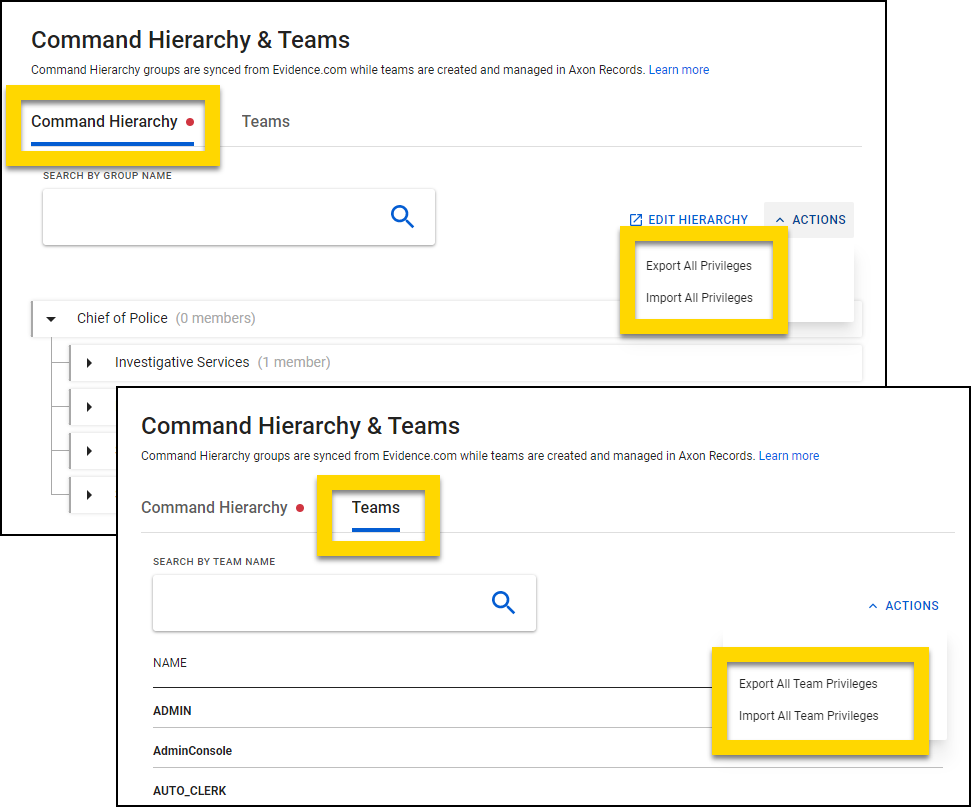Click the Search by Group Name input field

[230, 216]
